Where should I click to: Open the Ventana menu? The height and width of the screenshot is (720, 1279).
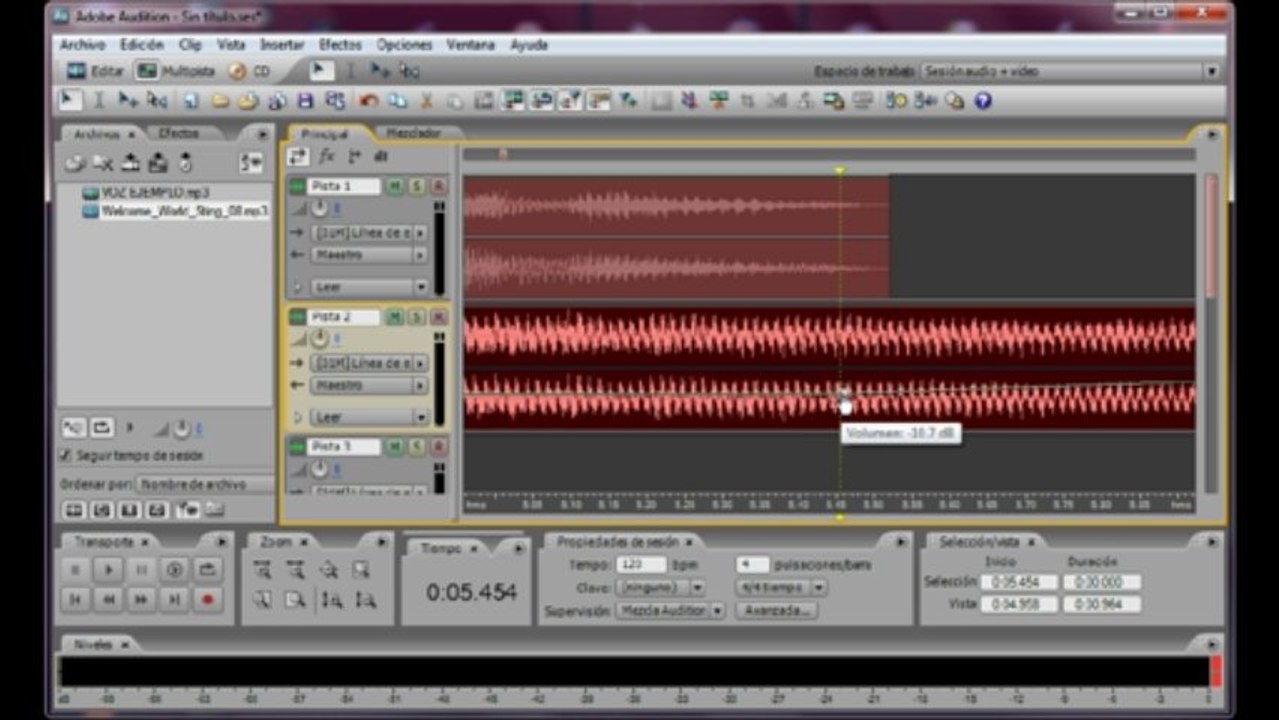coord(470,45)
